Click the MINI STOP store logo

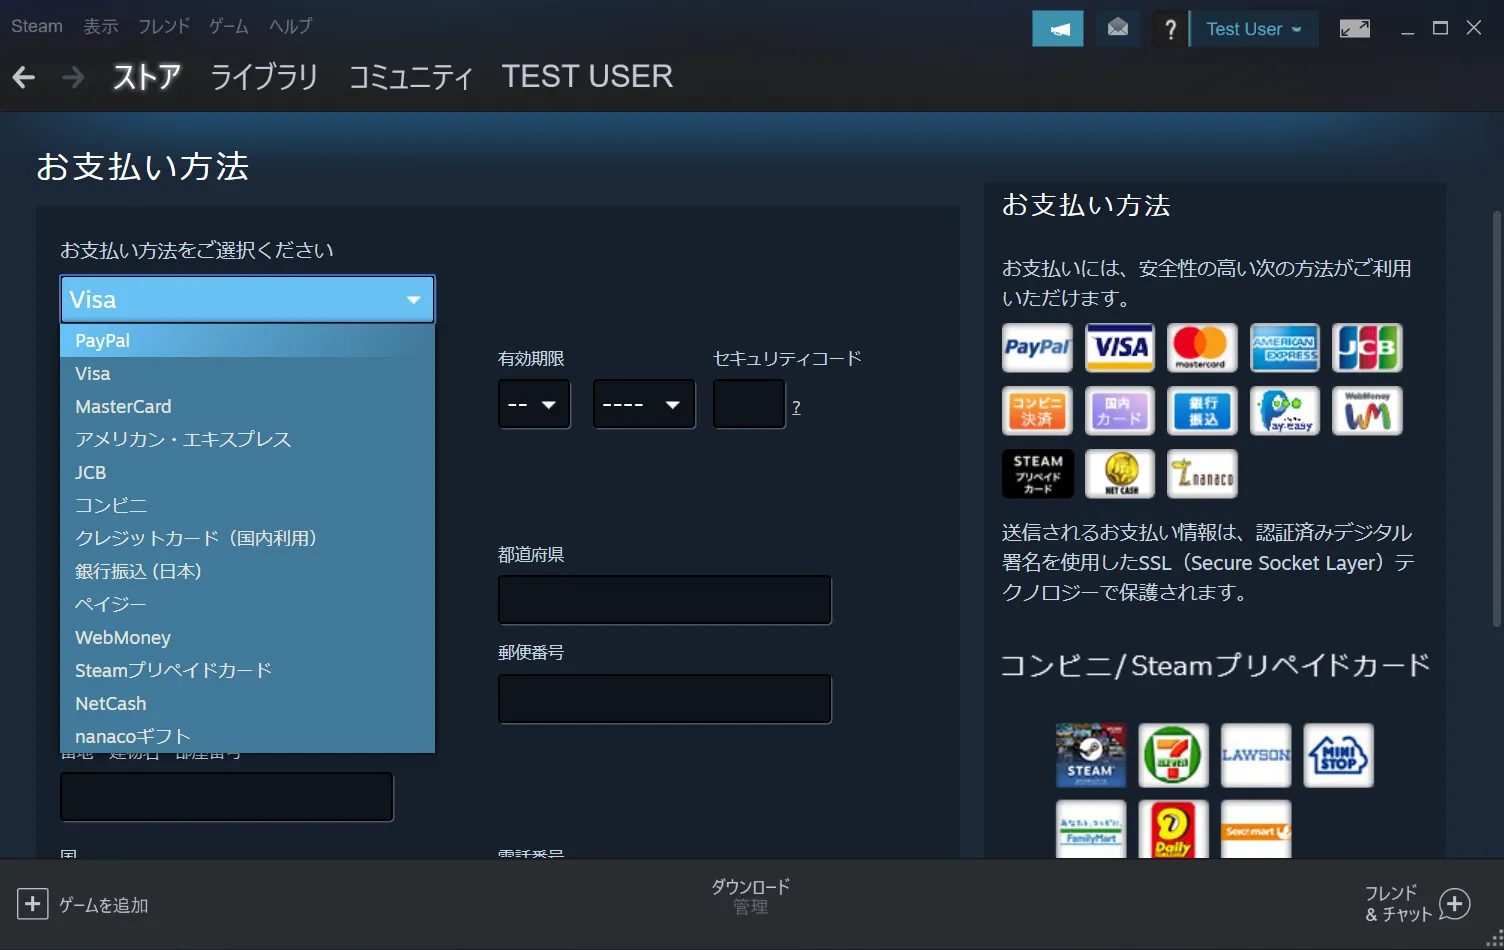coord(1338,755)
